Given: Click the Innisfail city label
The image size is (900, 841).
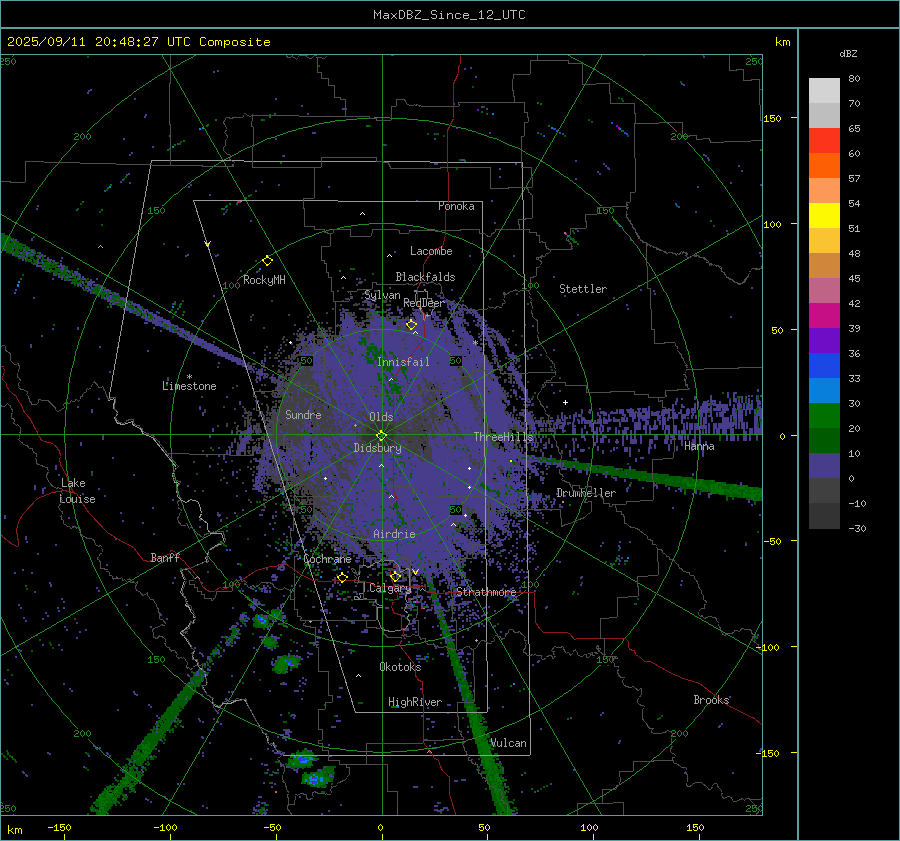Looking at the screenshot, I should pyautogui.click(x=403, y=362).
